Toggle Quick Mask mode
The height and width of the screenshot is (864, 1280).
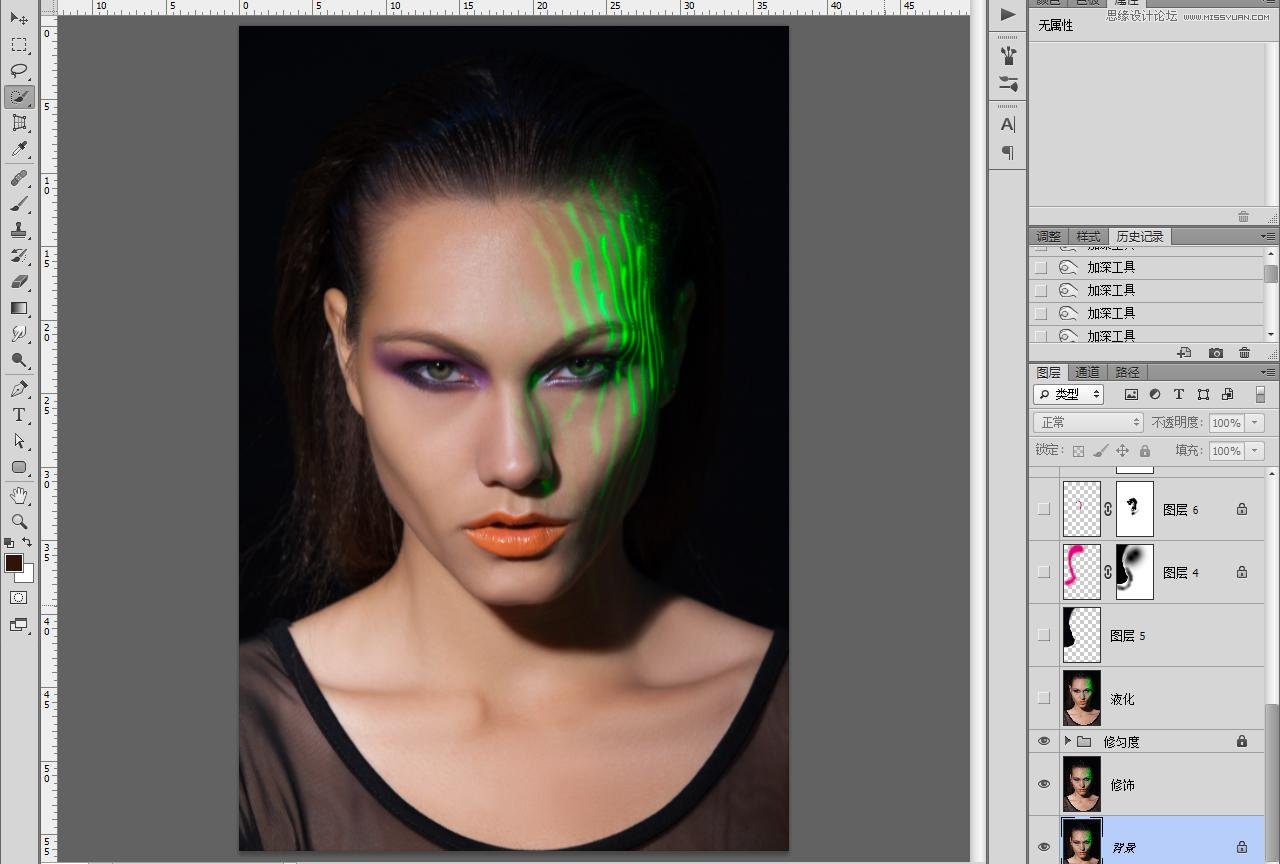19,598
